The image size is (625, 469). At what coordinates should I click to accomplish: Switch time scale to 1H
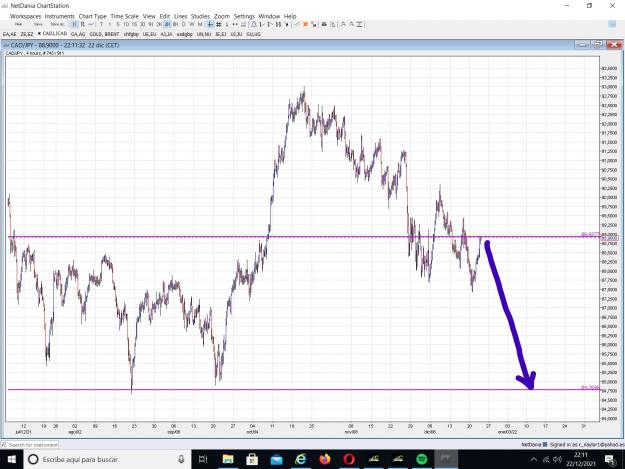tap(151, 24)
